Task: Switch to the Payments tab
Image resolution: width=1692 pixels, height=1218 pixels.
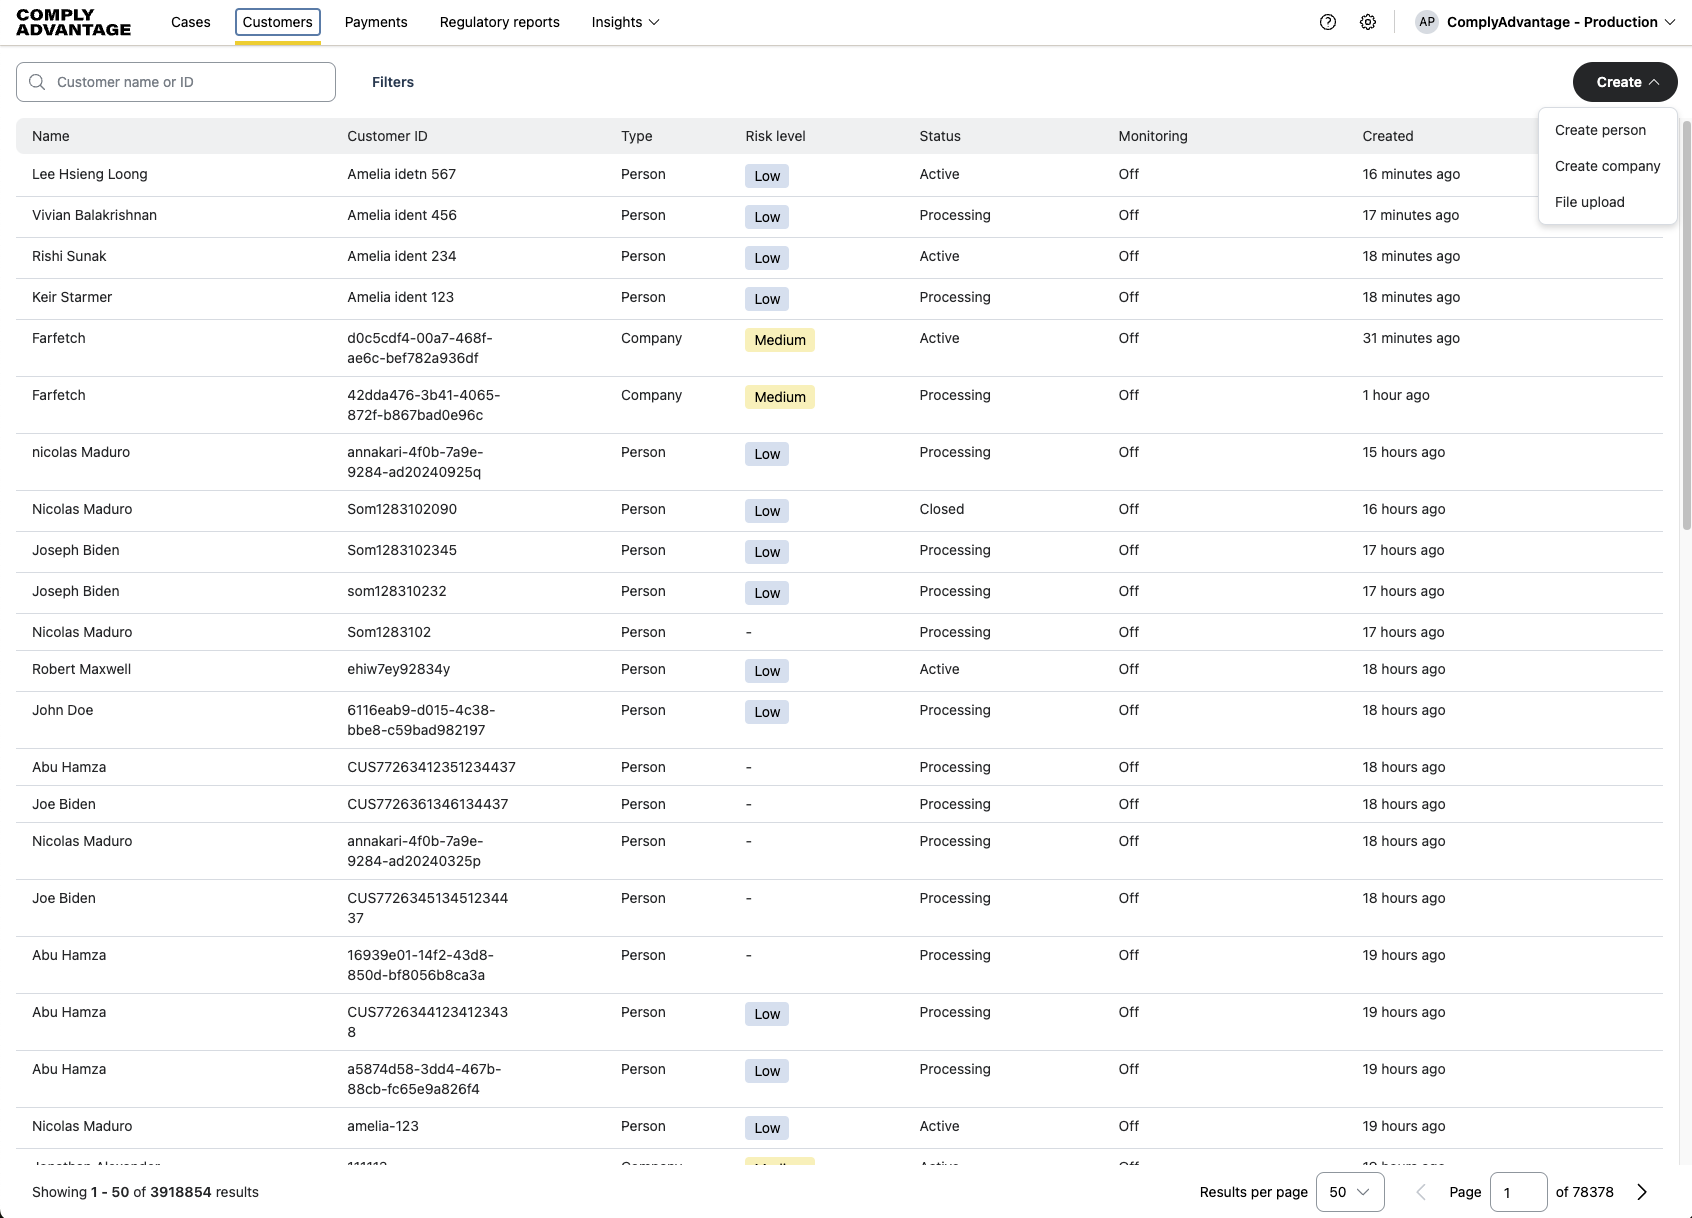Action: click(x=376, y=21)
